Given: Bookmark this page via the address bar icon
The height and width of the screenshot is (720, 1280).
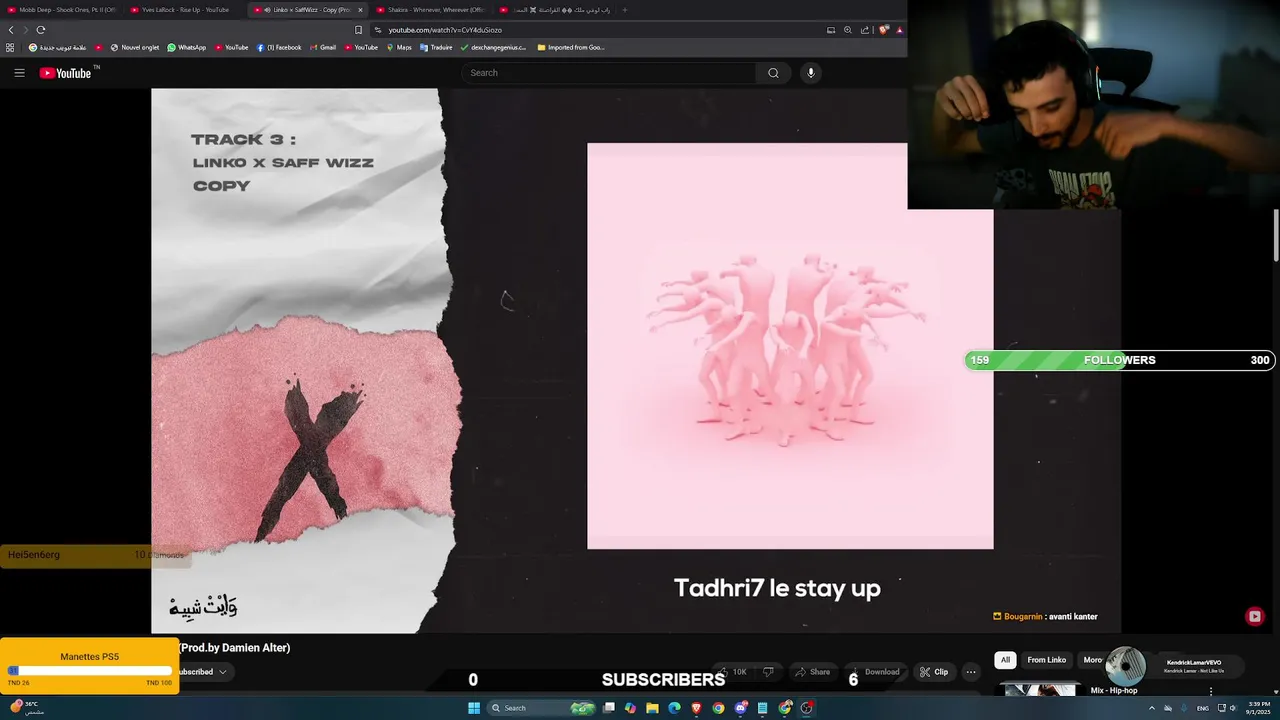Looking at the screenshot, I should [x=359, y=30].
